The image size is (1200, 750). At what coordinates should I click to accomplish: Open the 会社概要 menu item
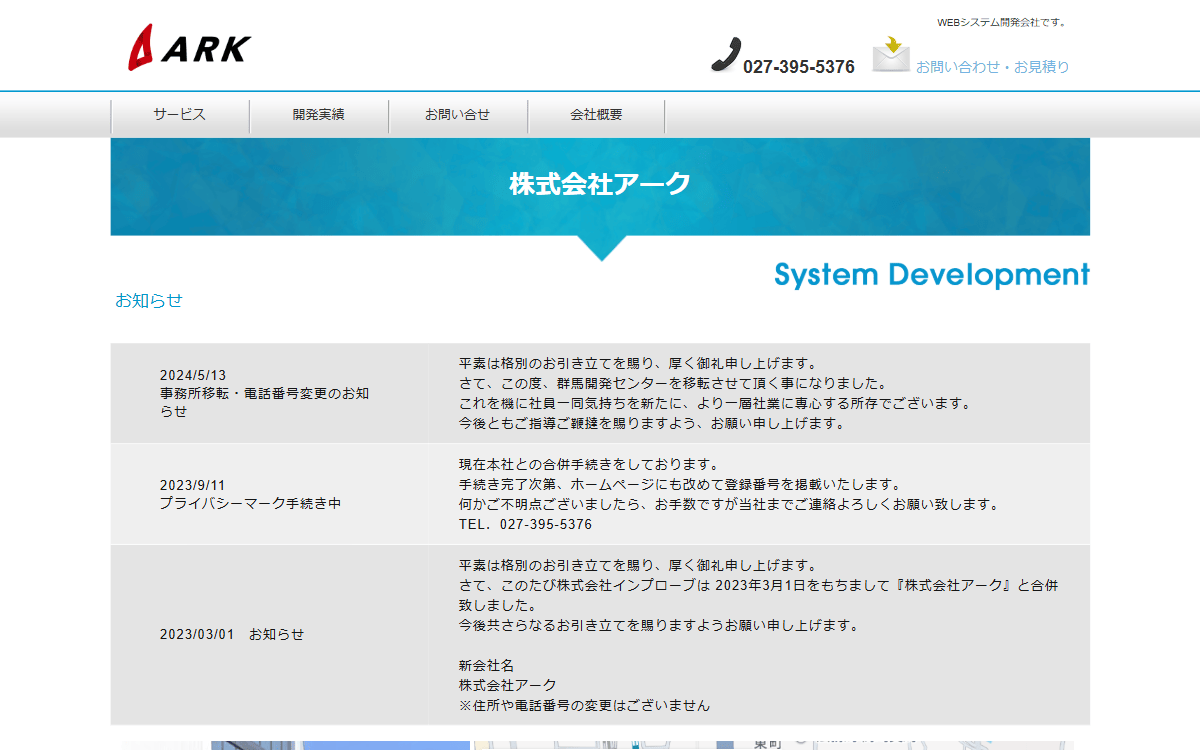tap(597, 115)
